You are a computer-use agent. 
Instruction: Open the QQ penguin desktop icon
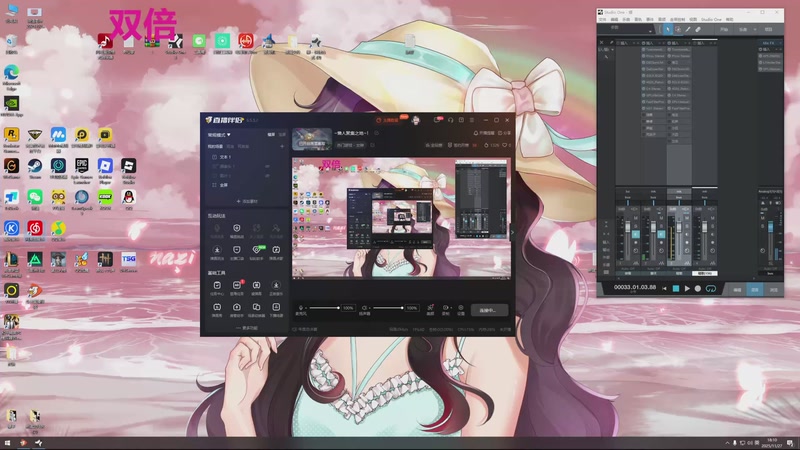(x=128, y=199)
